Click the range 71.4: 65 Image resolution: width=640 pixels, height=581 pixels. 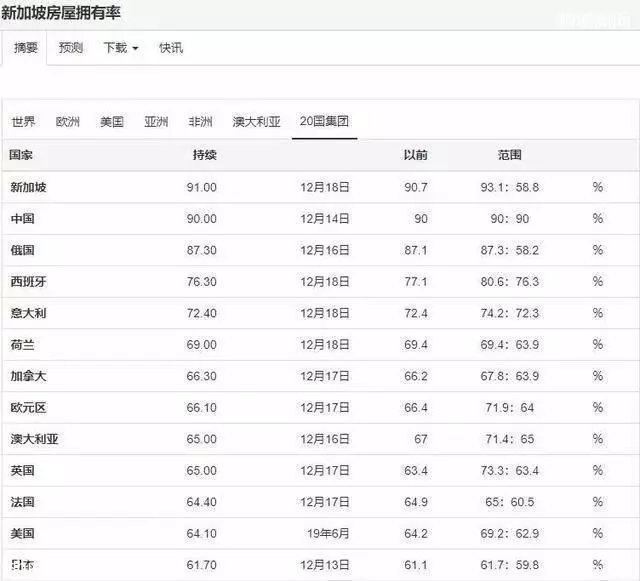pos(510,439)
